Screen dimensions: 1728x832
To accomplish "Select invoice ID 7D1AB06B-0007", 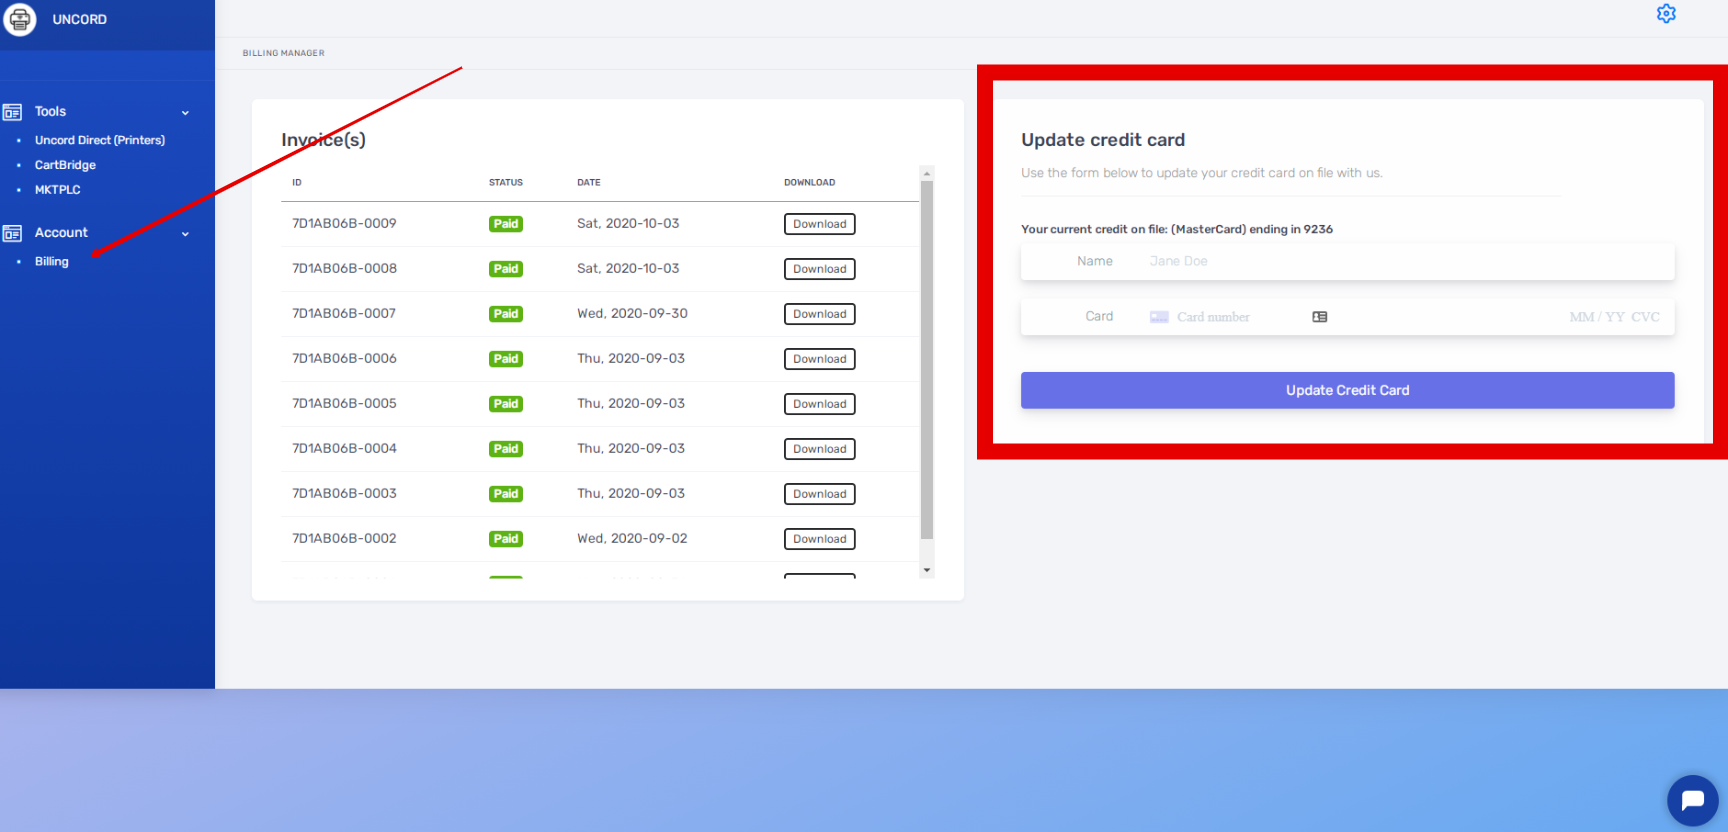I will (x=344, y=314).
